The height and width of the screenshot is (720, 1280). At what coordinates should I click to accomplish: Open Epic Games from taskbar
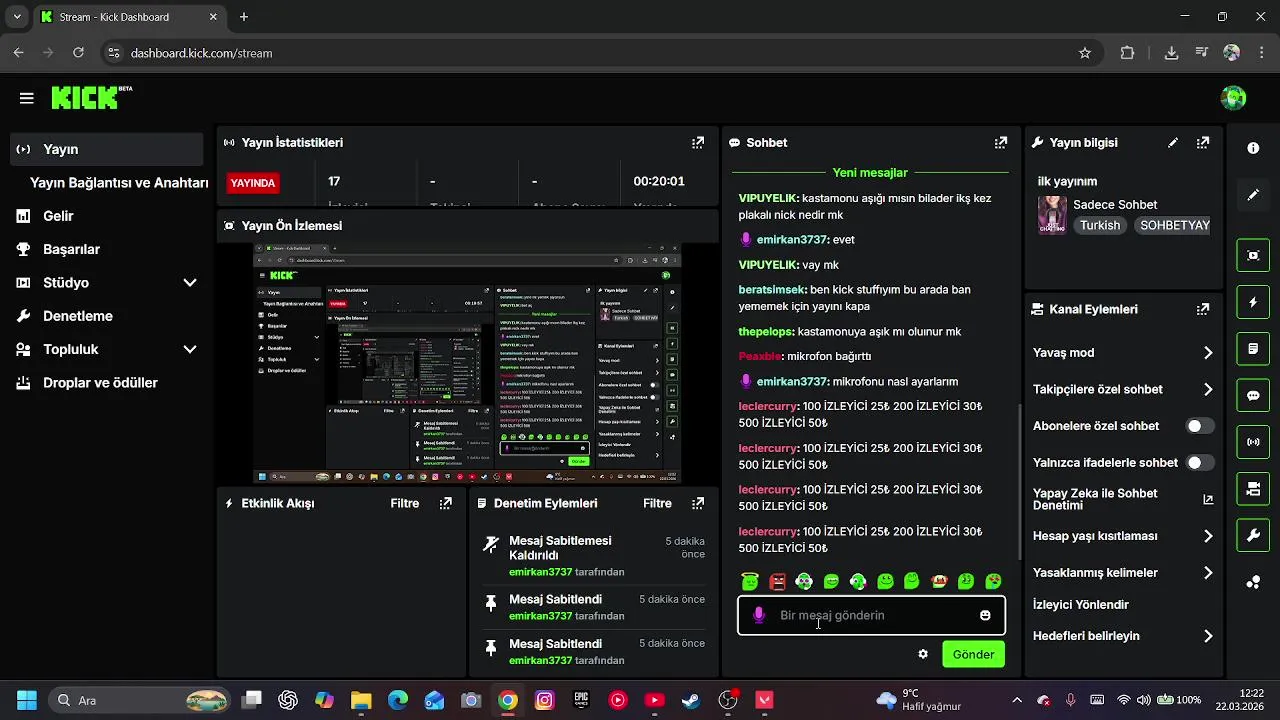(x=581, y=700)
